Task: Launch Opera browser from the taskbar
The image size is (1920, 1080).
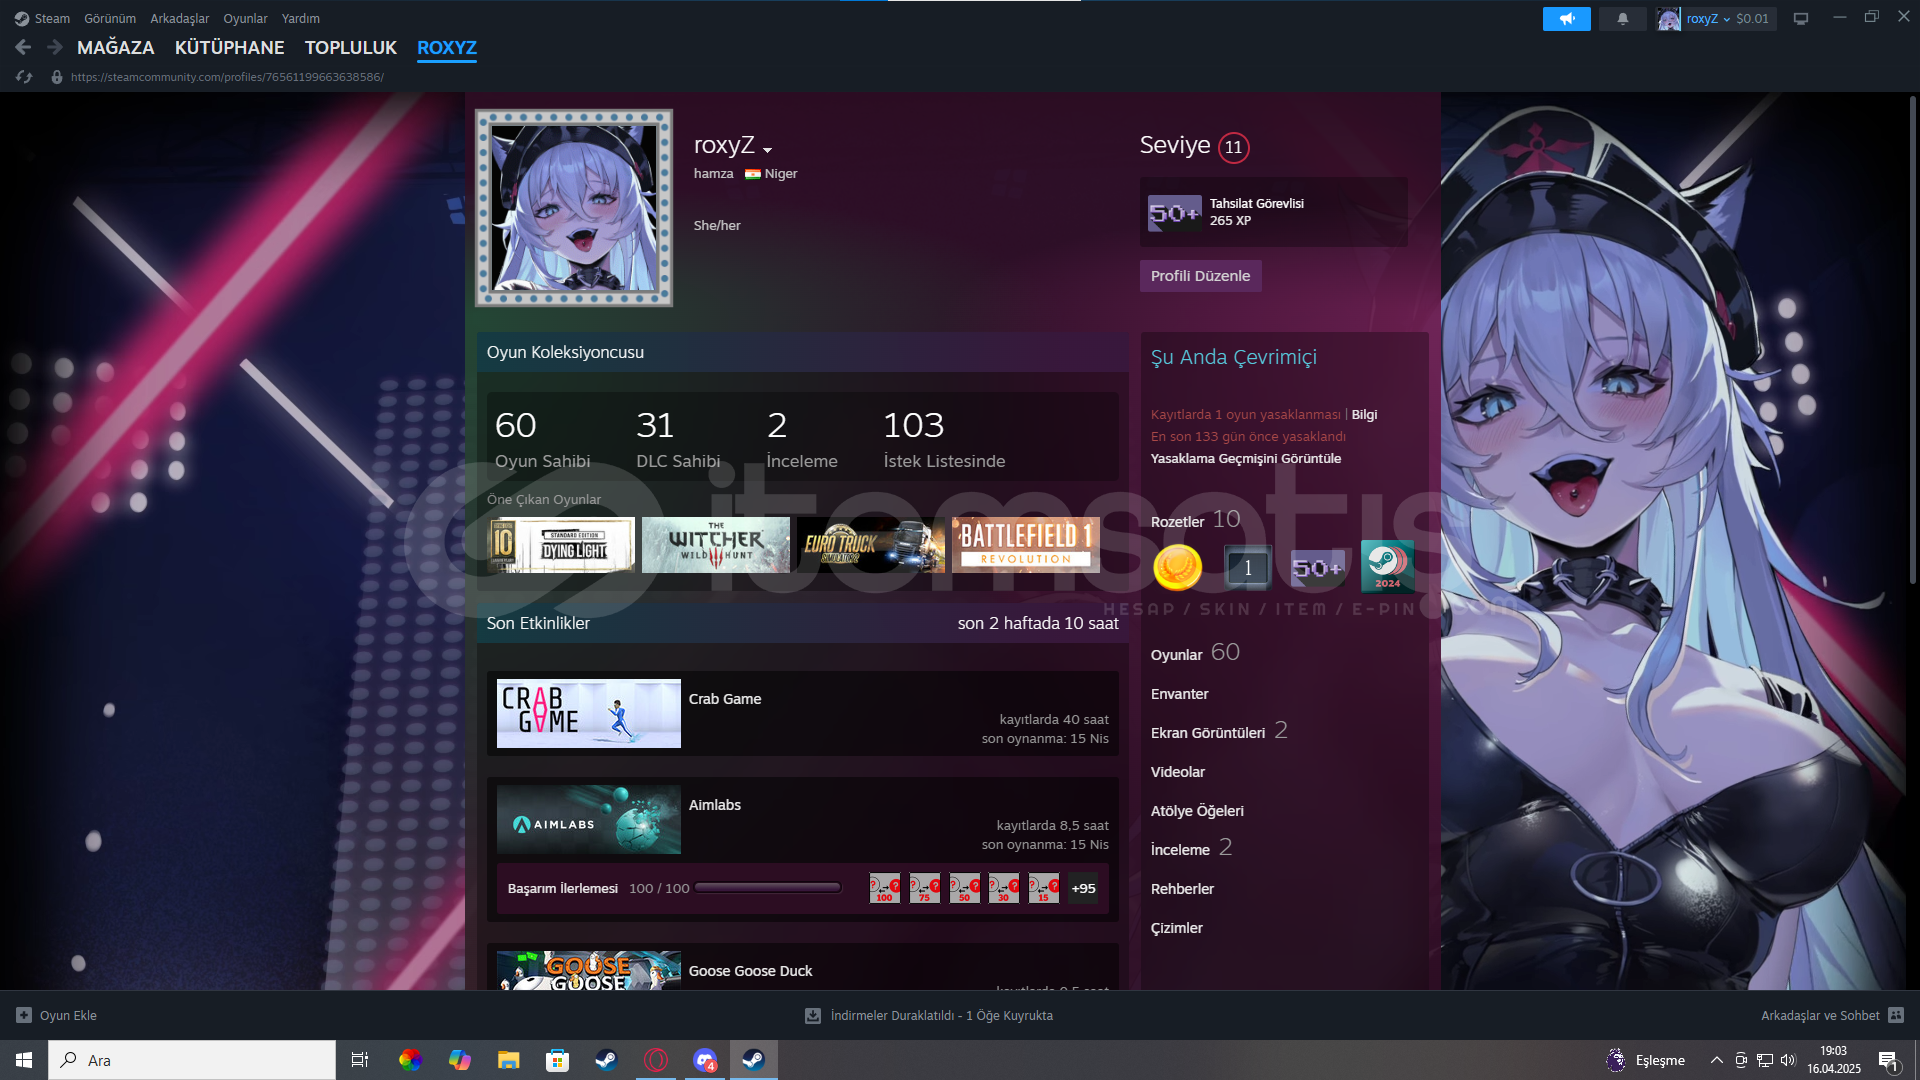Action: pos(656,1060)
